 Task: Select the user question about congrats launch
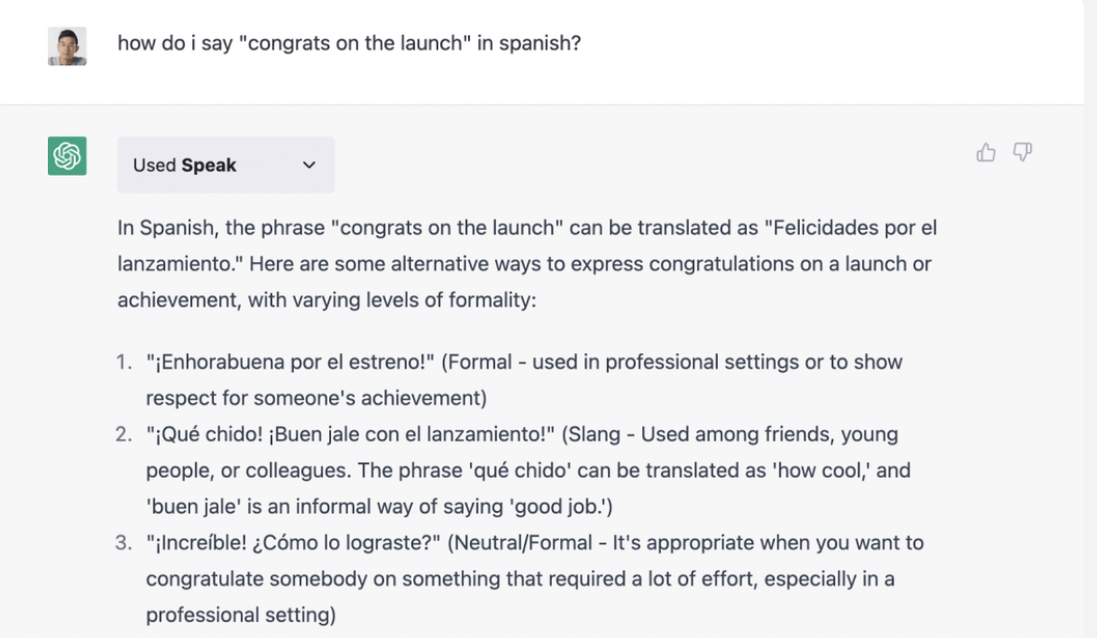point(349,43)
